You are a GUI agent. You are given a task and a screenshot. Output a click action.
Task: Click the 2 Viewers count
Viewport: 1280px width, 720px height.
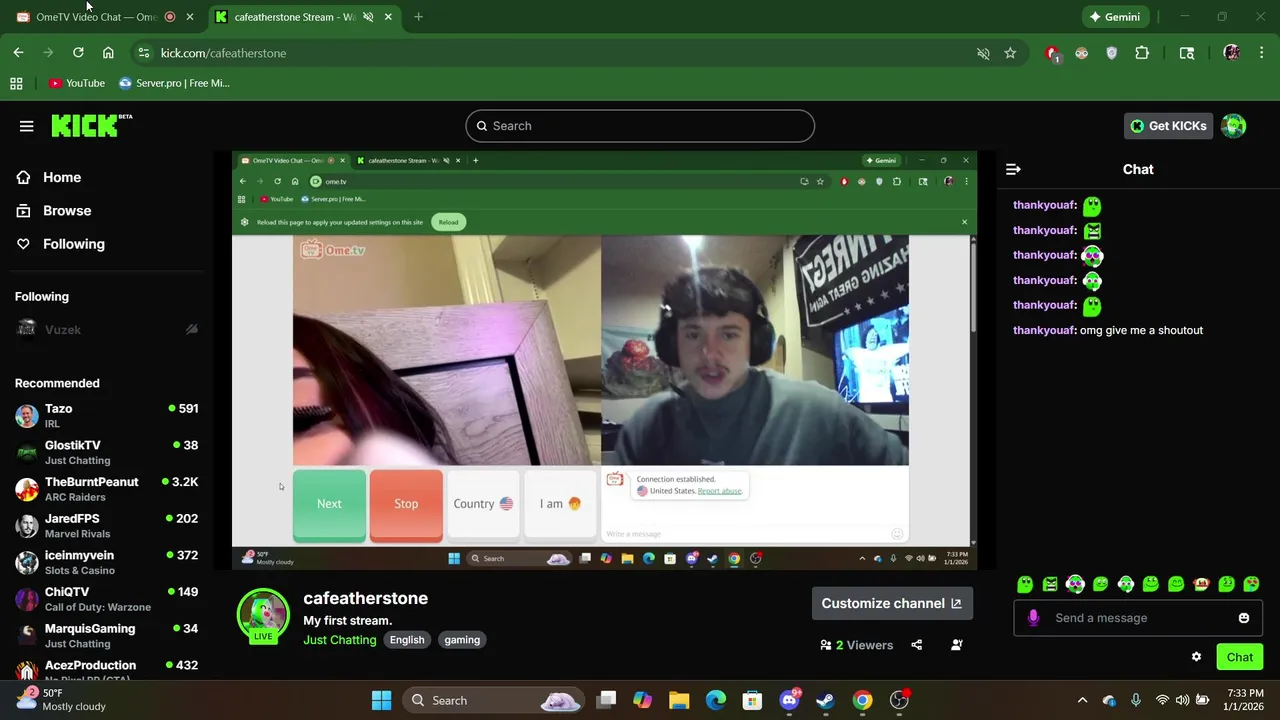[x=857, y=645]
